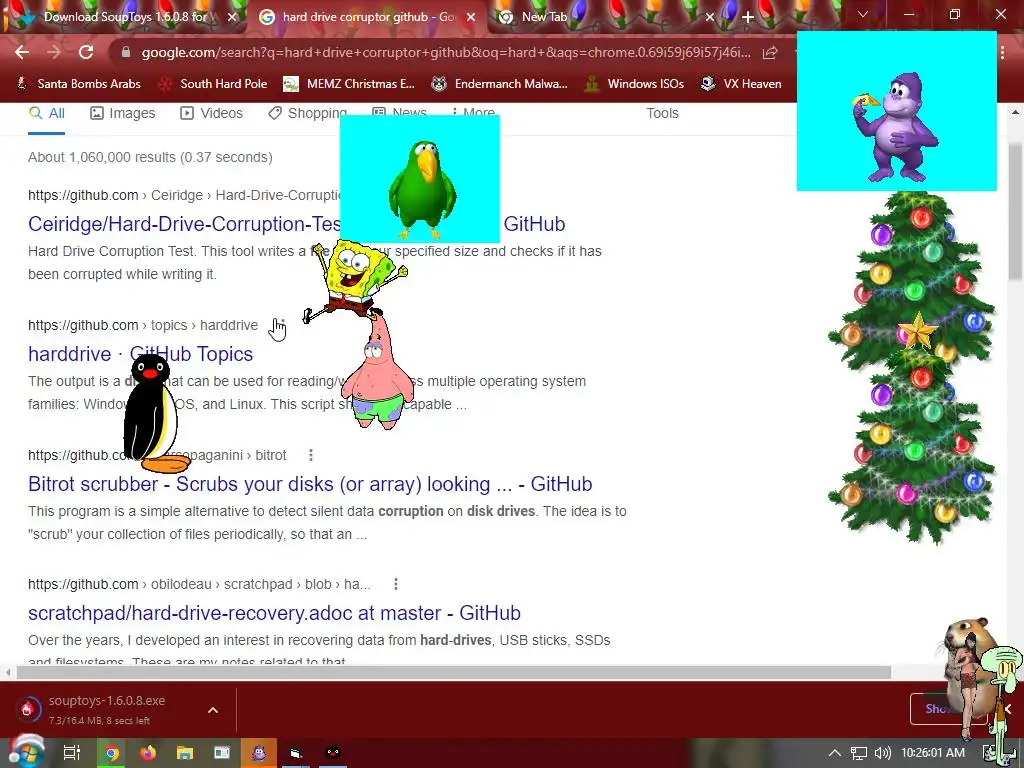Open the Windows Start button

point(25,752)
